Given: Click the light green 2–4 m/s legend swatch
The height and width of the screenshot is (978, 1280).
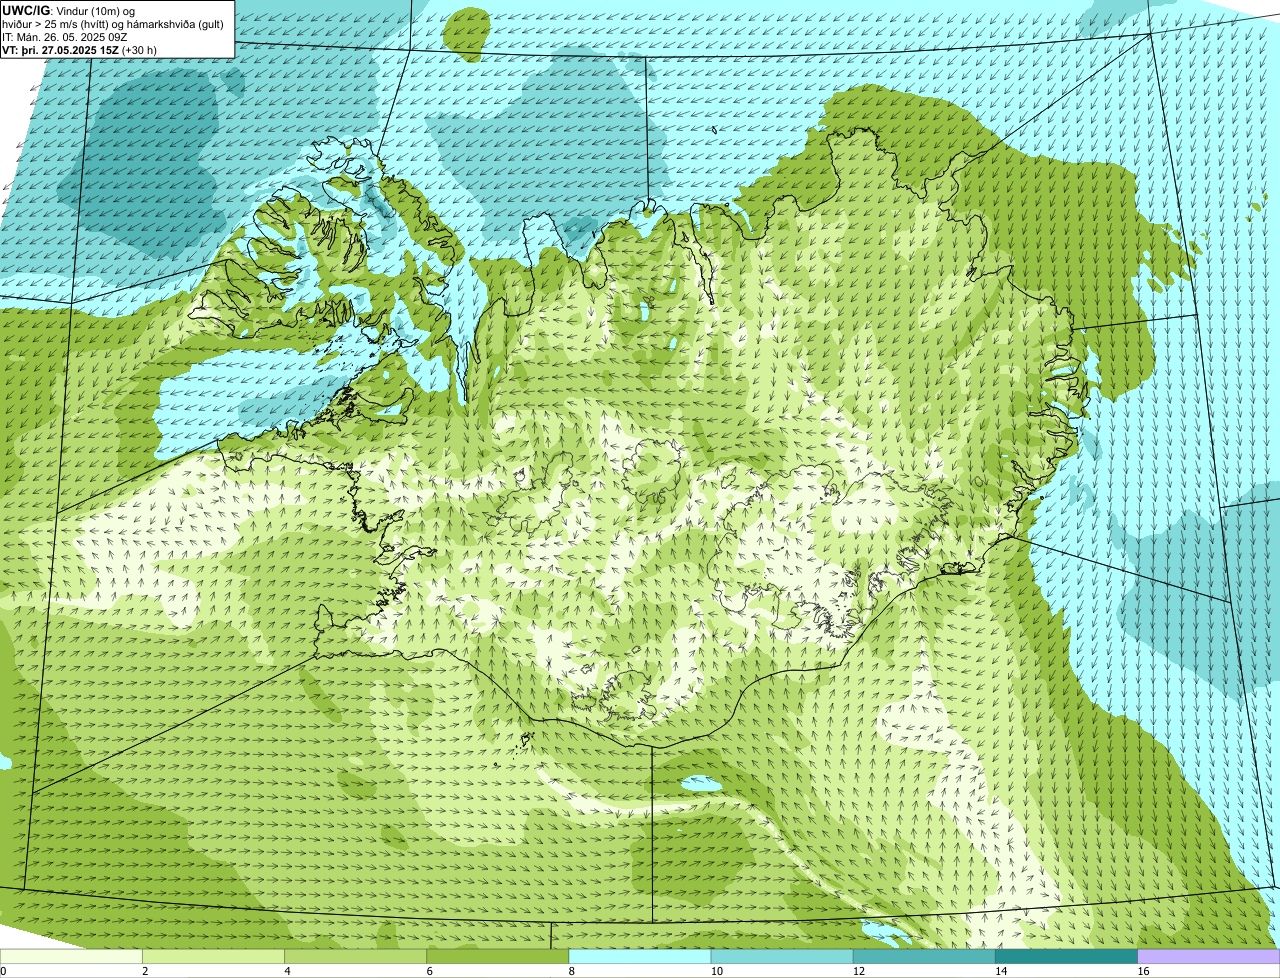Looking at the screenshot, I should [213, 957].
